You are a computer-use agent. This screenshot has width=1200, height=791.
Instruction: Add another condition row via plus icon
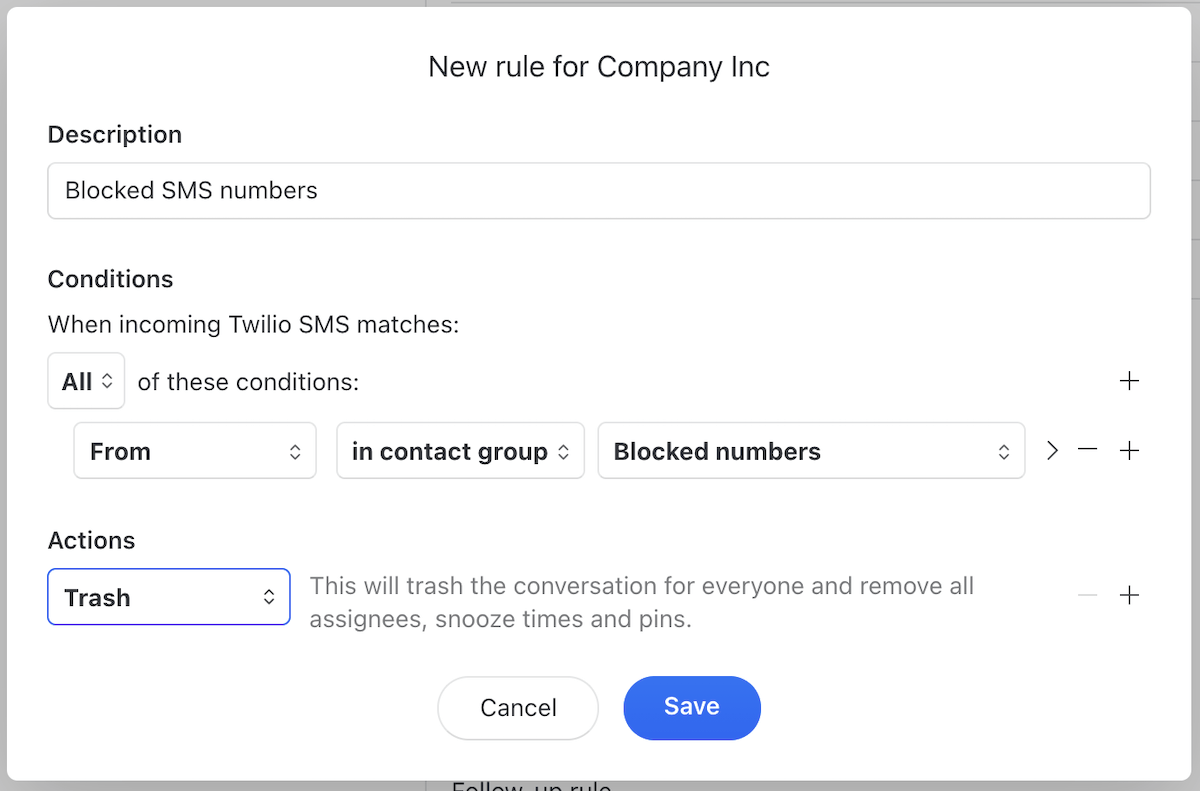1130,450
